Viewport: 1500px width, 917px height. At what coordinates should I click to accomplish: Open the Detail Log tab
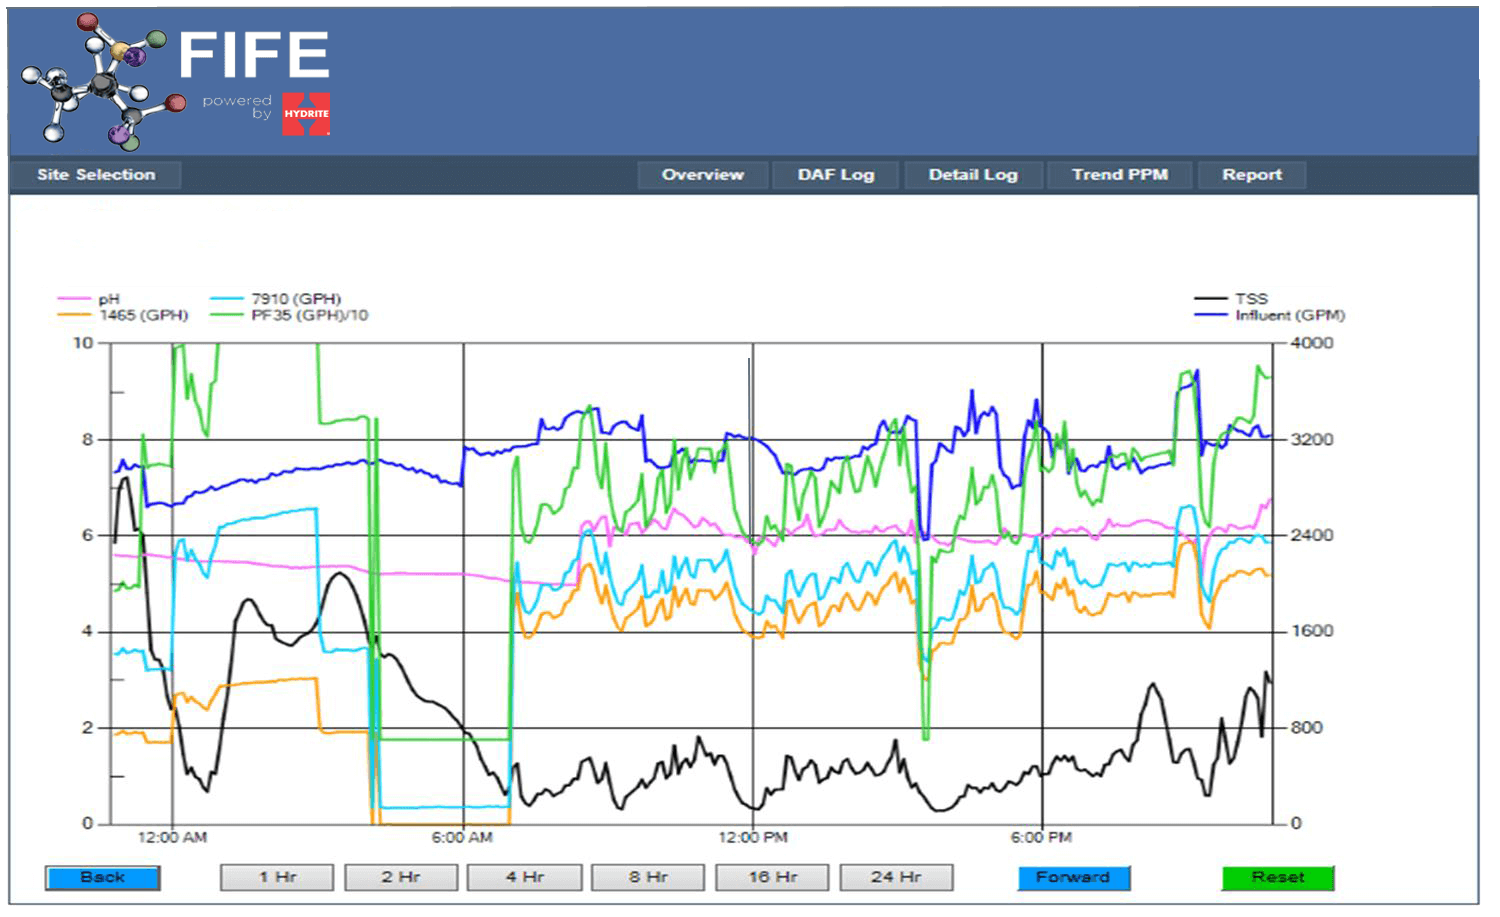coord(973,175)
